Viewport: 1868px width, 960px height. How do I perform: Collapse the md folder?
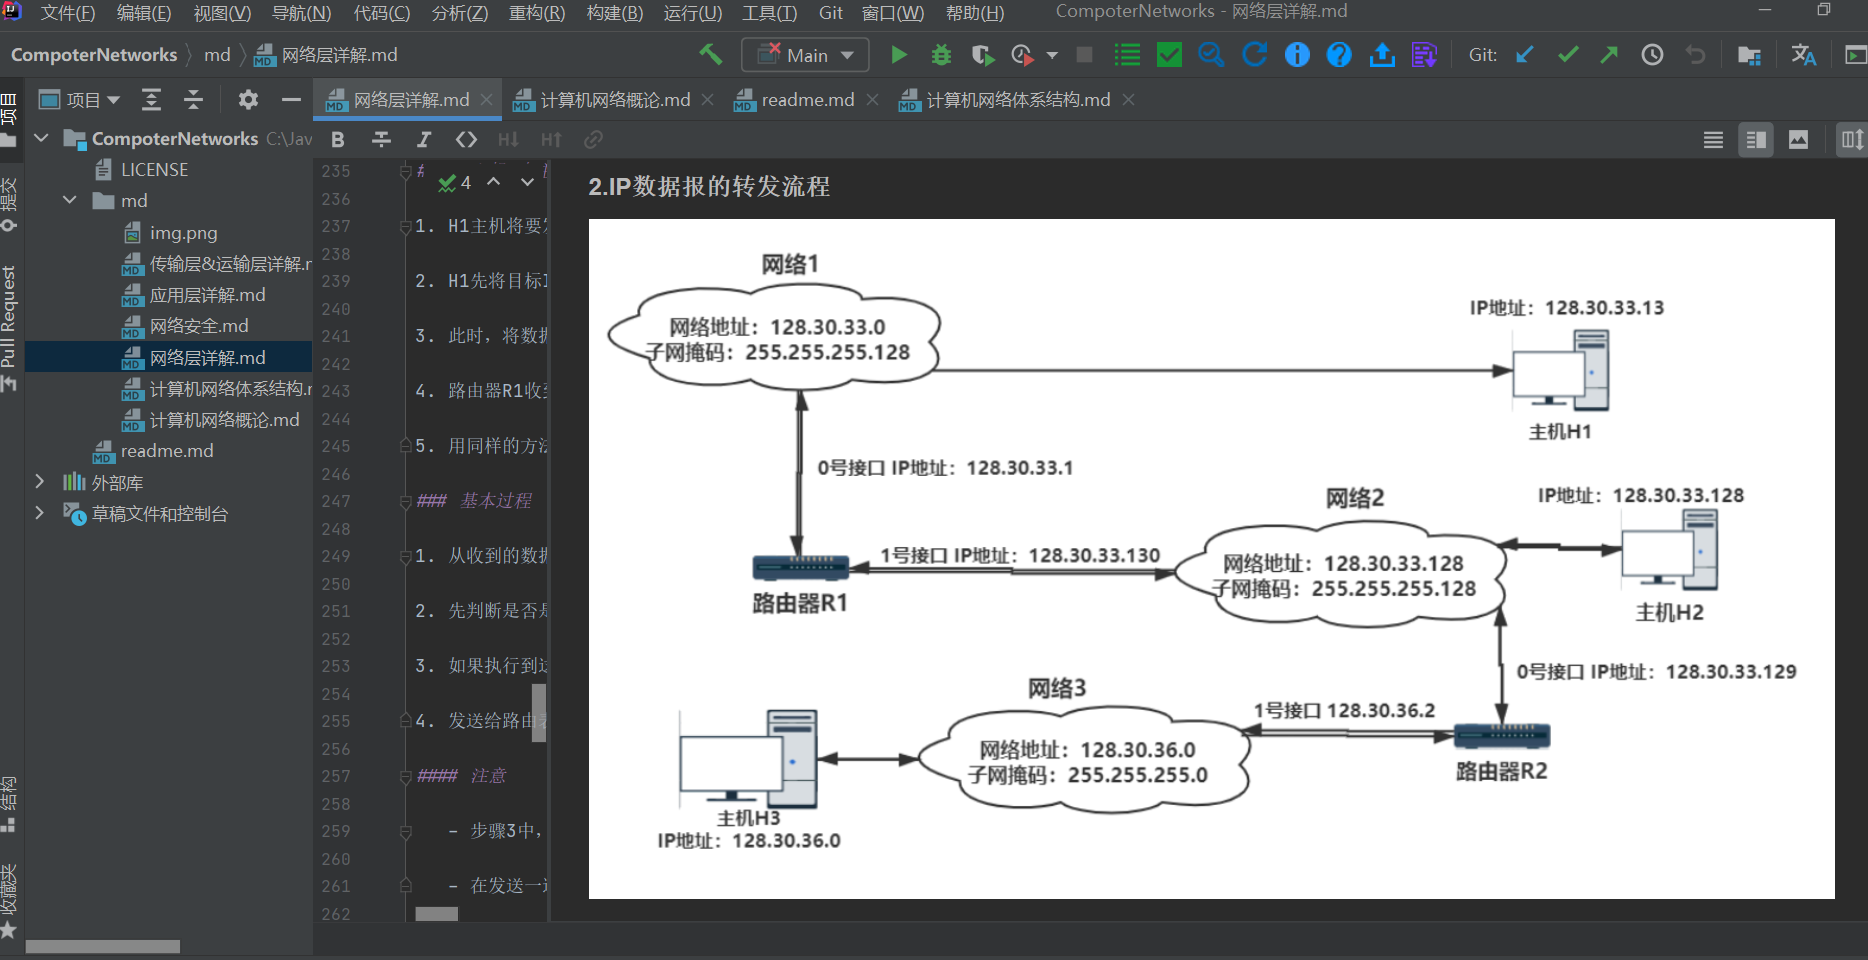pos(70,200)
